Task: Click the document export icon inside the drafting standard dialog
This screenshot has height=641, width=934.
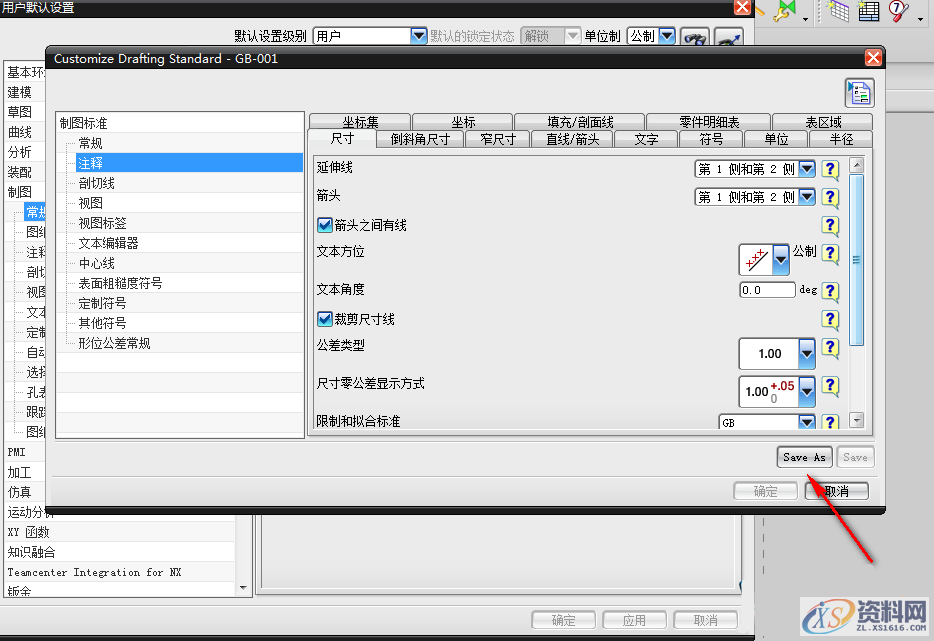Action: (x=859, y=92)
